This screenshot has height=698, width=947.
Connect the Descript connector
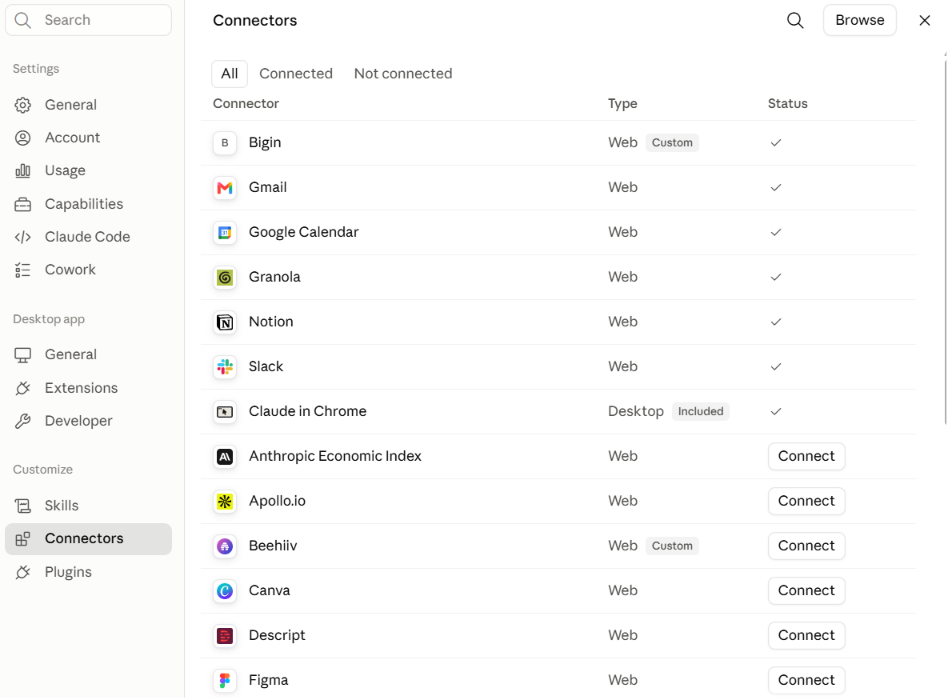(x=806, y=635)
